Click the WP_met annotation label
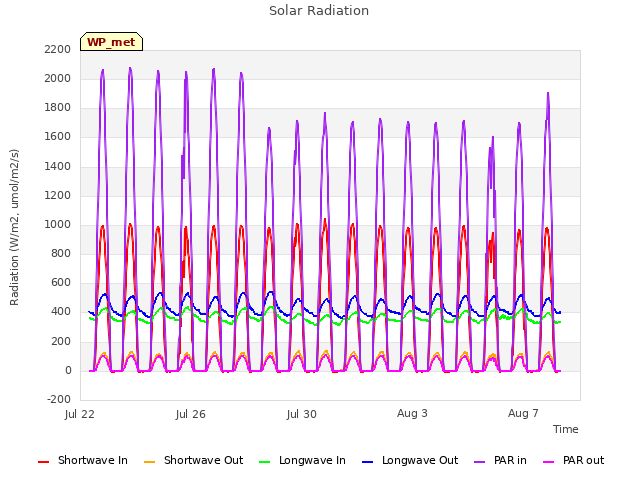The image size is (640, 480). pyautogui.click(x=111, y=42)
